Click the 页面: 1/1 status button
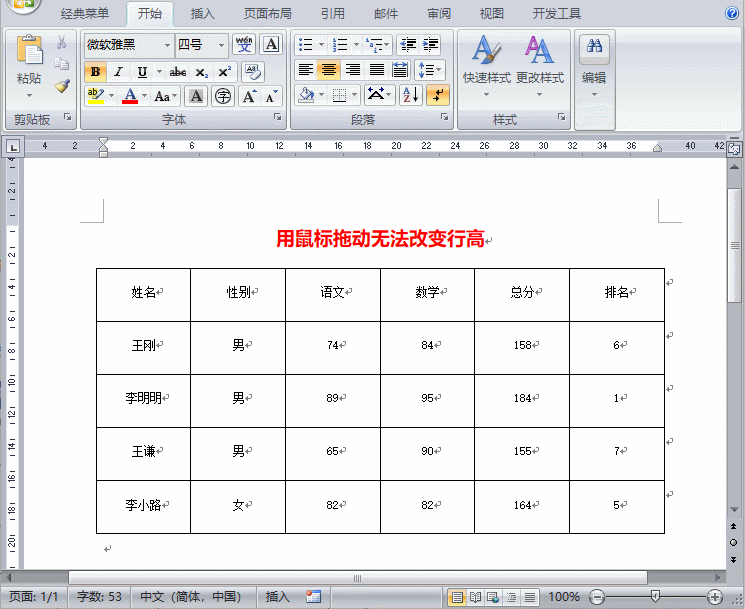This screenshot has height=609, width=745. [34, 597]
